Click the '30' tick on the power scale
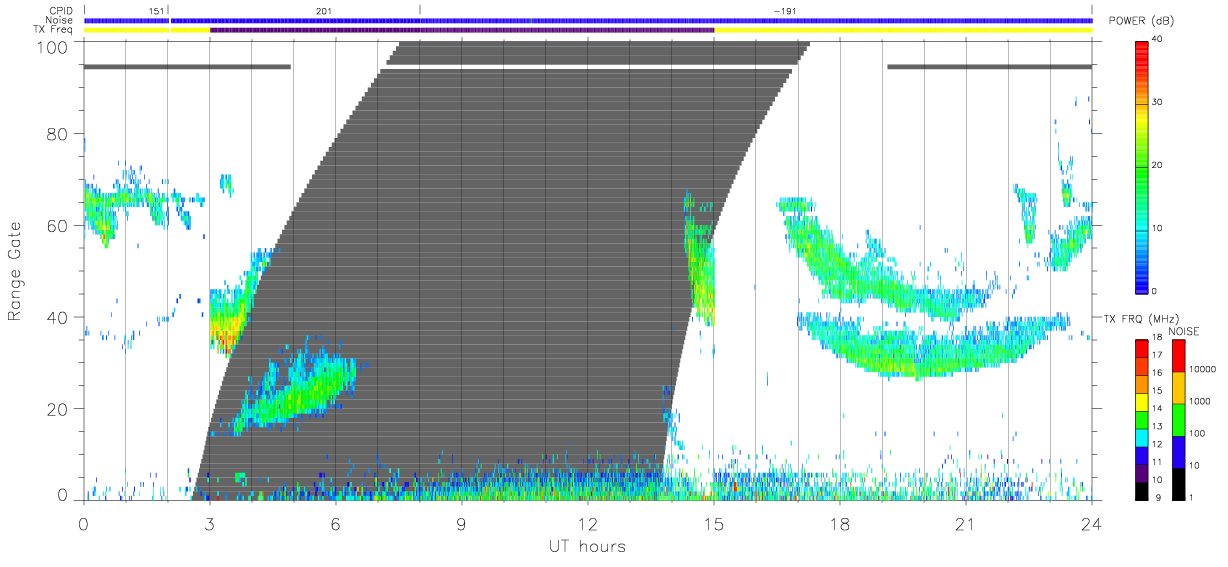 pos(1158,103)
